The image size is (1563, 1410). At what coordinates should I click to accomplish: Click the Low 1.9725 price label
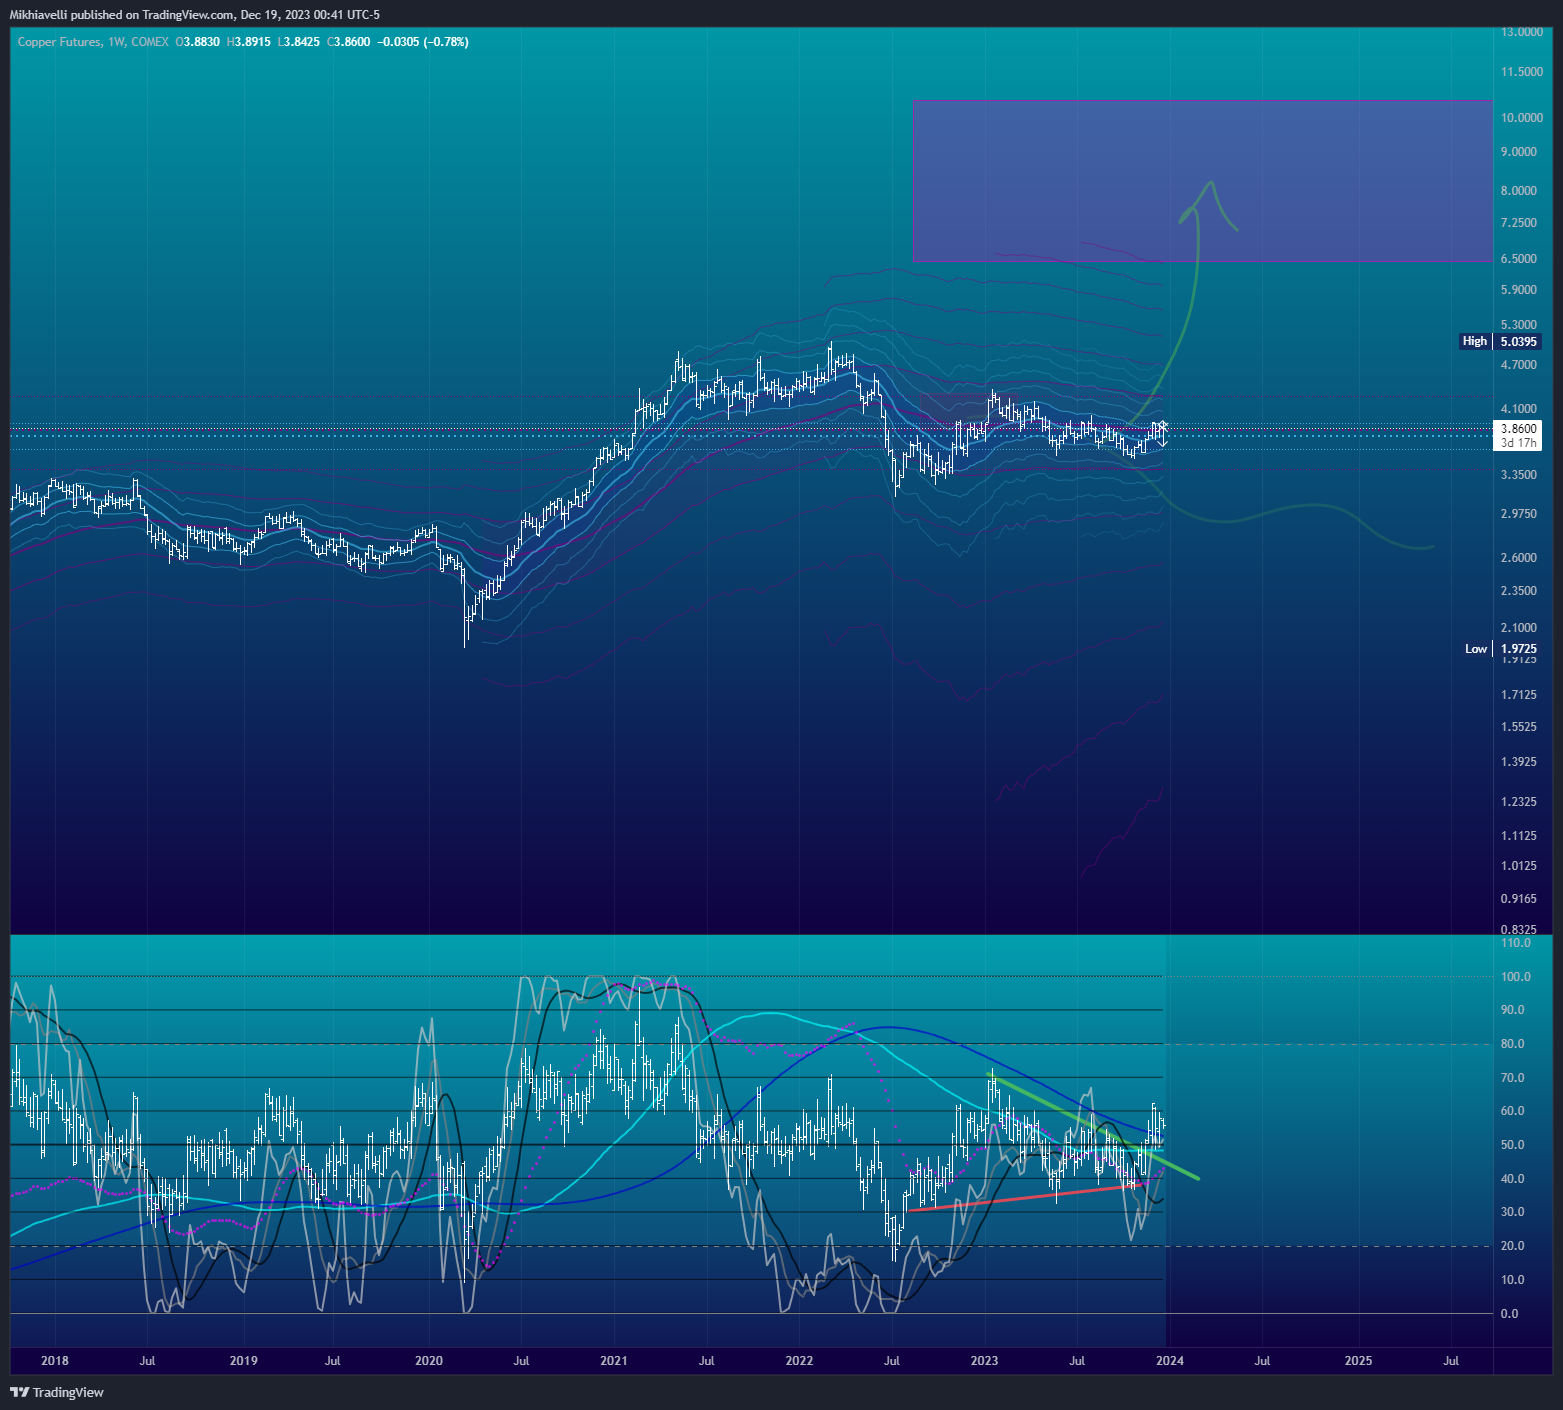[x=1501, y=649]
